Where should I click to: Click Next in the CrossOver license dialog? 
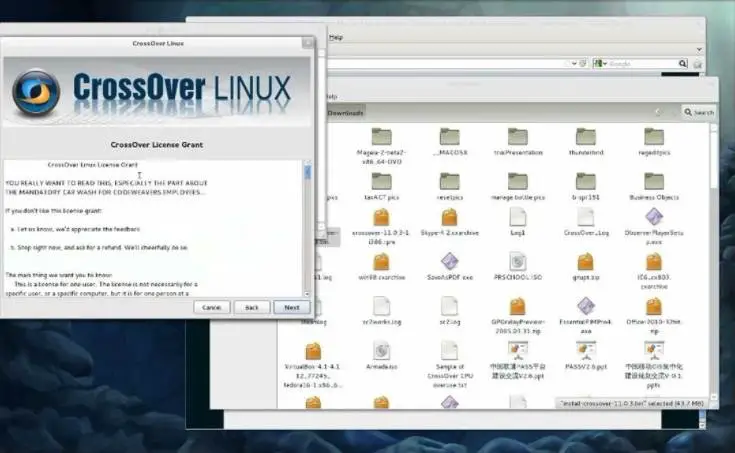pos(292,308)
